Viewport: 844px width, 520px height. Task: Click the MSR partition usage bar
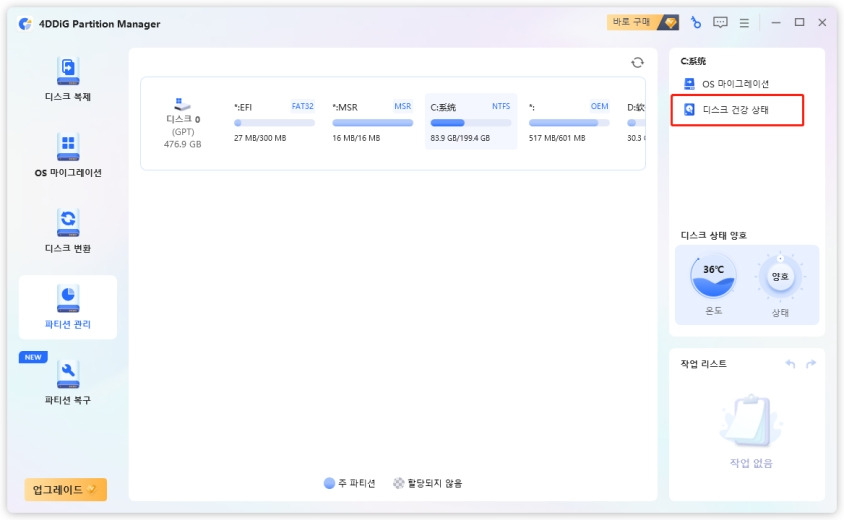pos(372,123)
